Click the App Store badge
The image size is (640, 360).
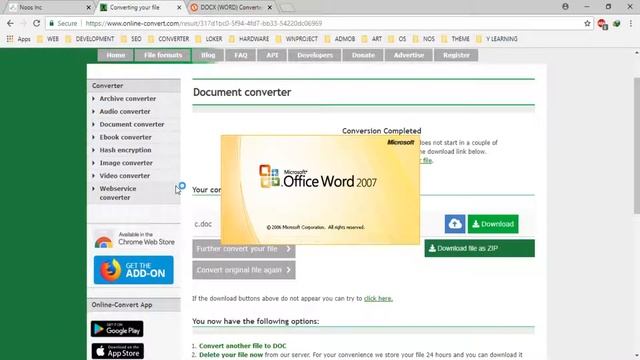(x=118, y=351)
